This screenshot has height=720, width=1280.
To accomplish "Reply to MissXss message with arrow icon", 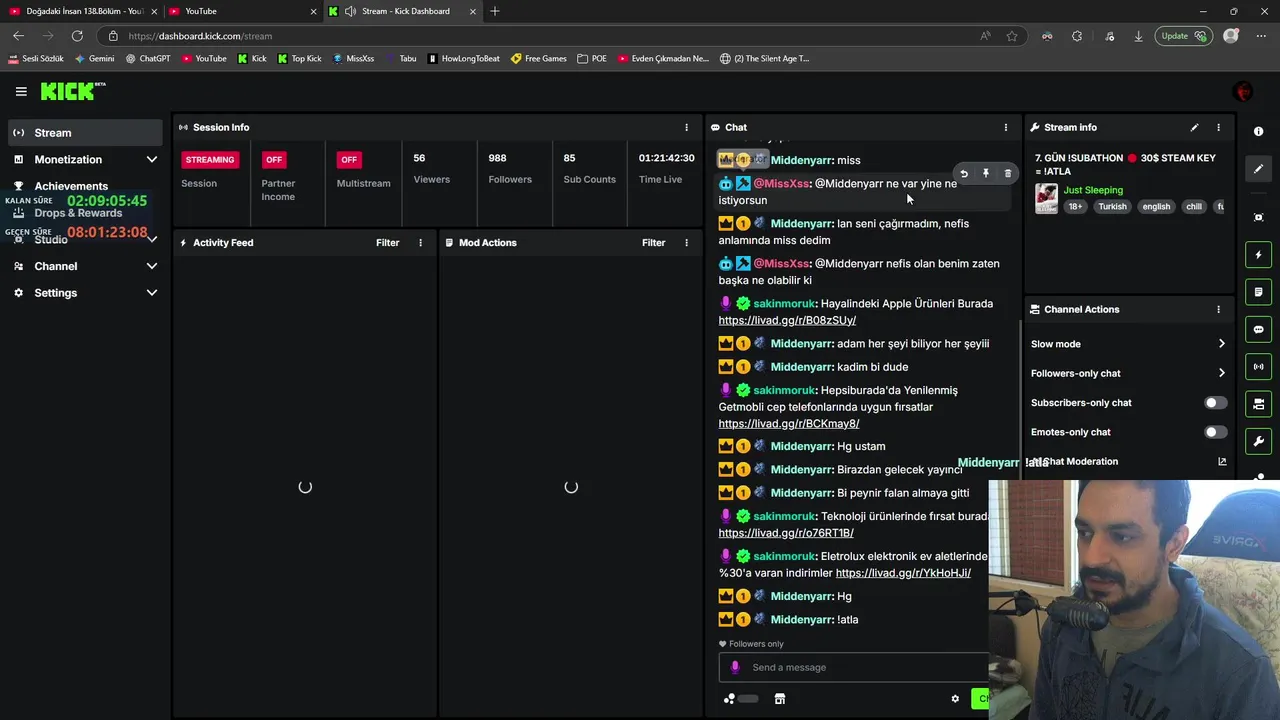I will 964,173.
